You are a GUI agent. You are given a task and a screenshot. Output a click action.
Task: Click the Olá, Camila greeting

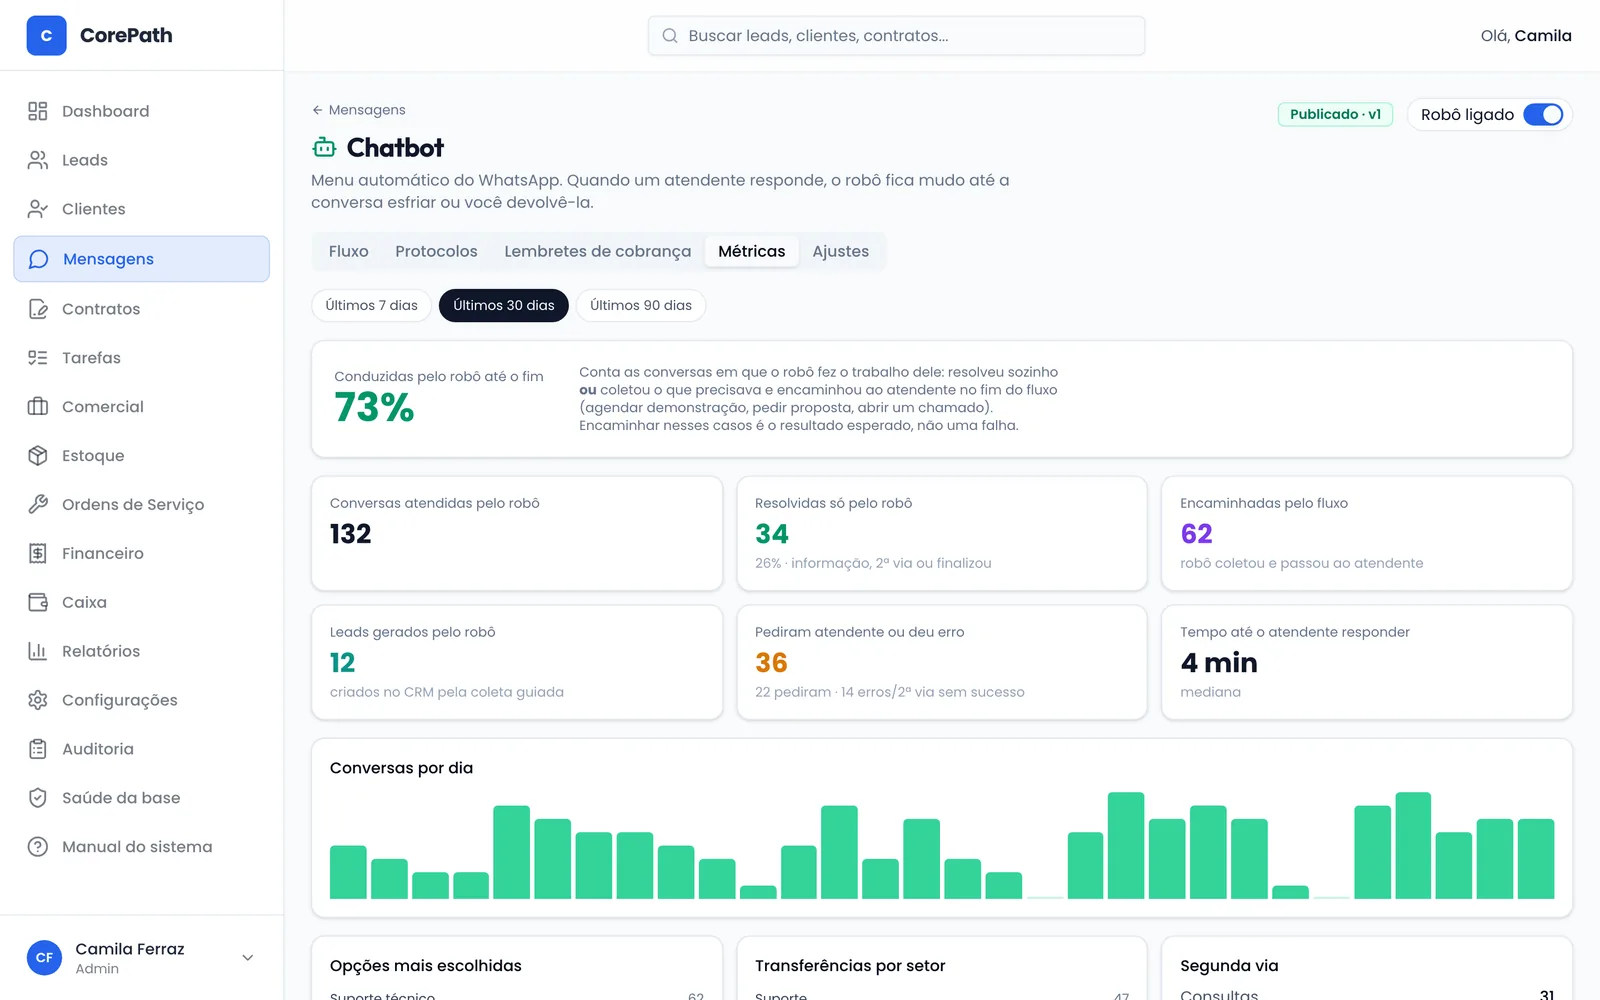(x=1526, y=36)
